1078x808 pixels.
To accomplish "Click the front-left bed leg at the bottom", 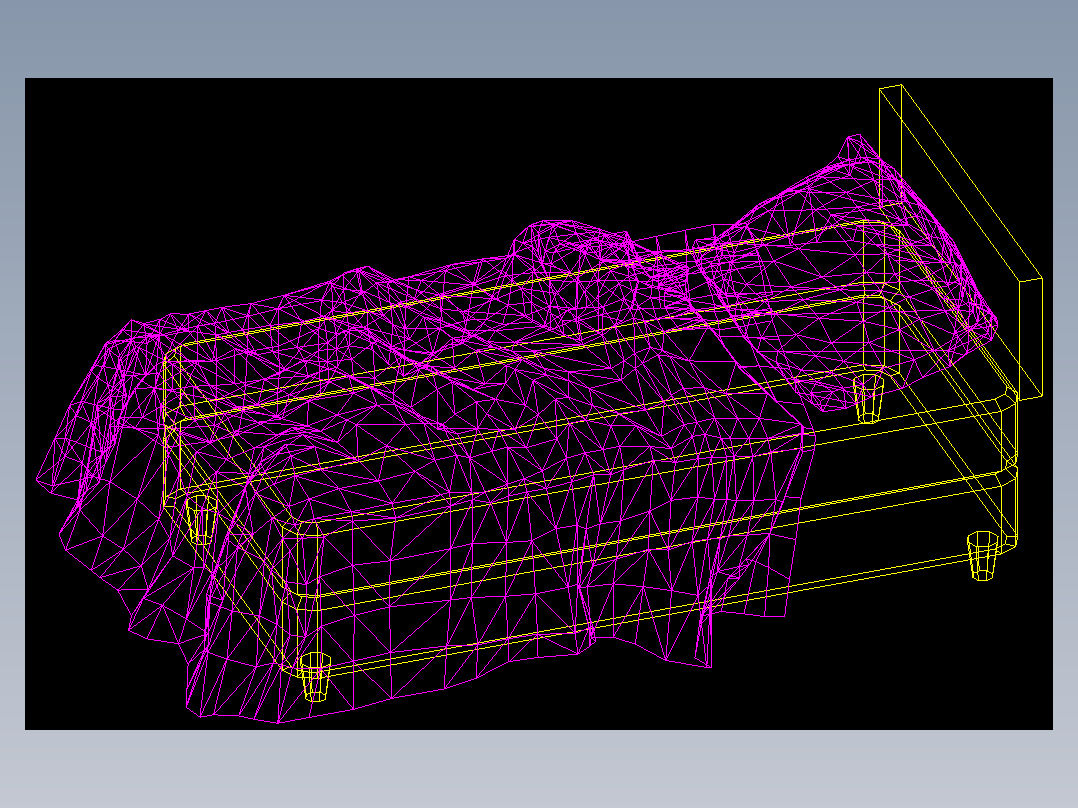I will [316, 677].
